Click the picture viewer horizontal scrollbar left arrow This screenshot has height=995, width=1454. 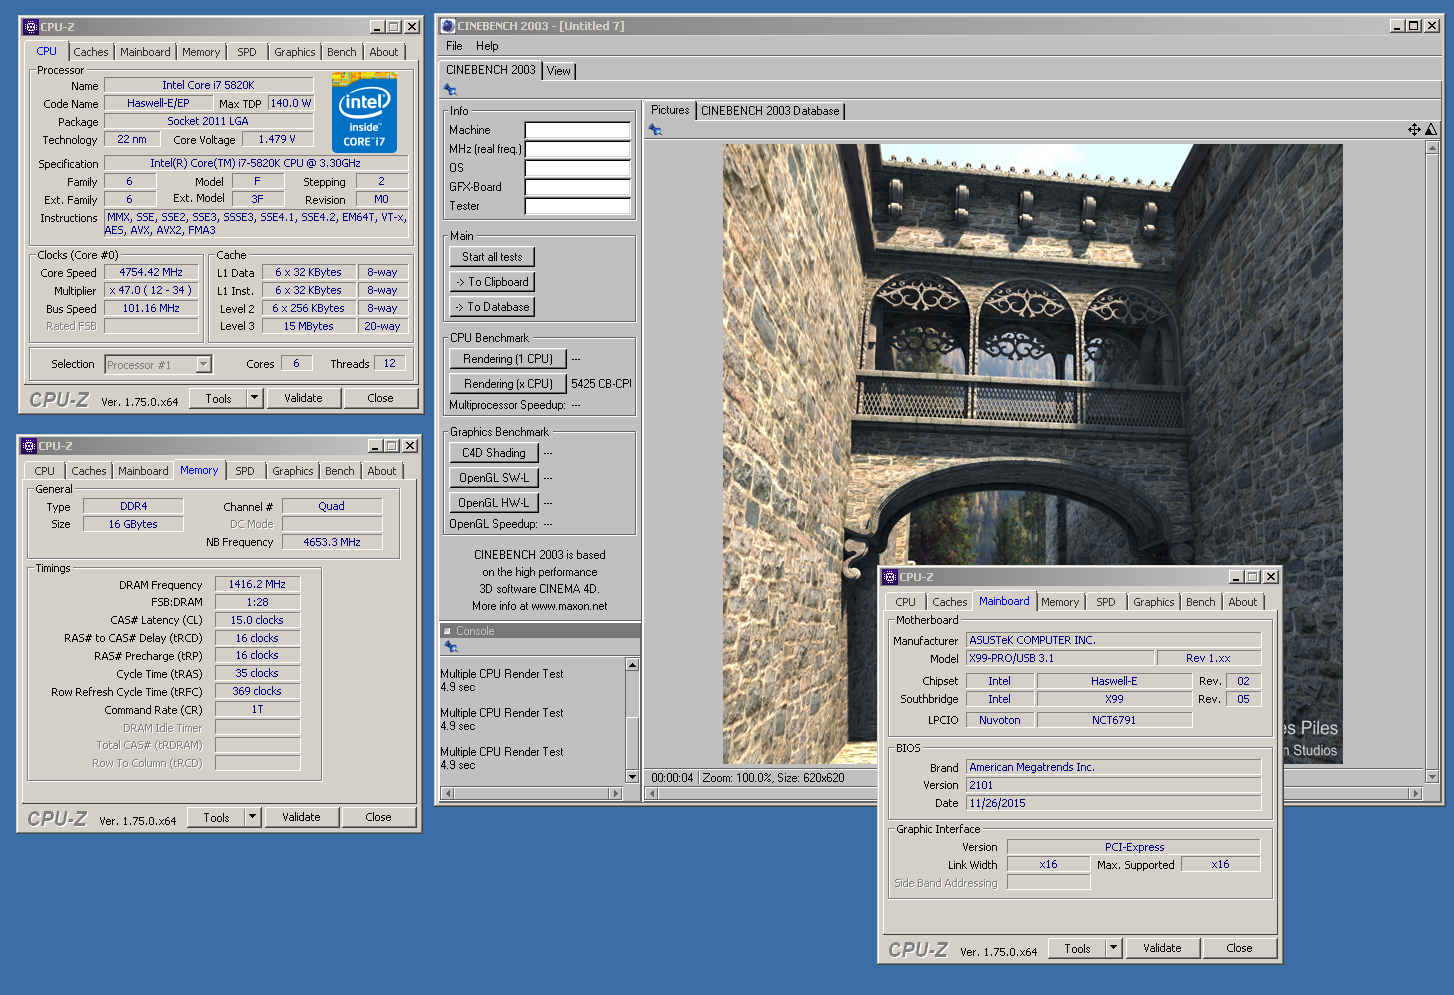tap(653, 794)
